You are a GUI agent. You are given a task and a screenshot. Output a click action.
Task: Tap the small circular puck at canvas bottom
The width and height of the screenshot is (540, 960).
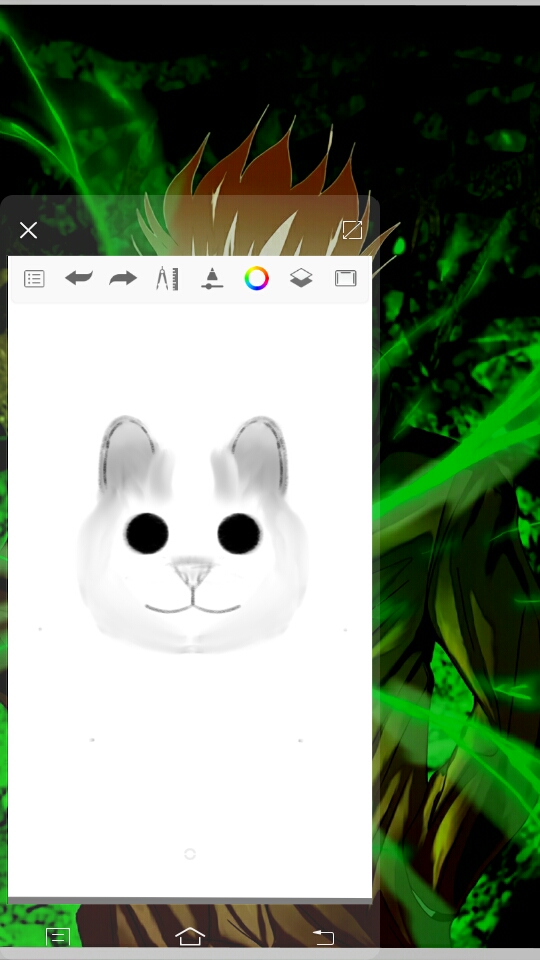click(190, 854)
